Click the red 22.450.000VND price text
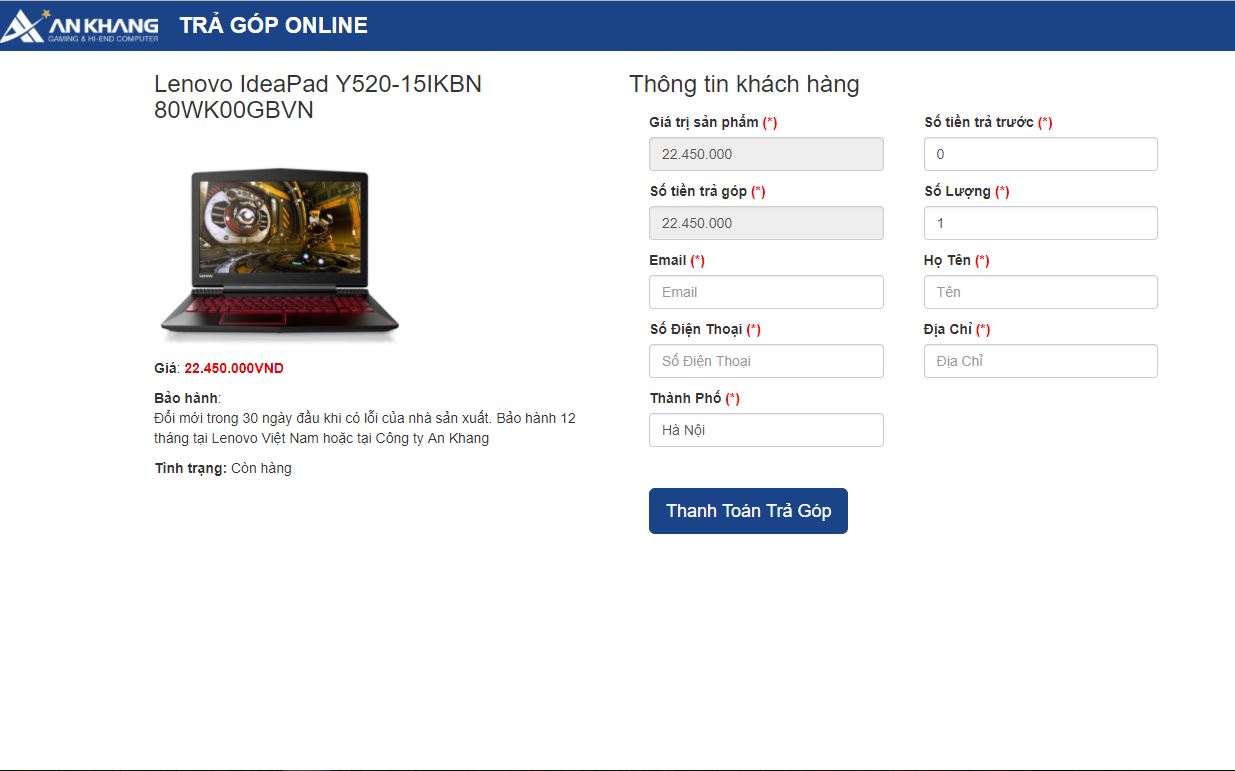This screenshot has height=771, width=1235. click(234, 368)
